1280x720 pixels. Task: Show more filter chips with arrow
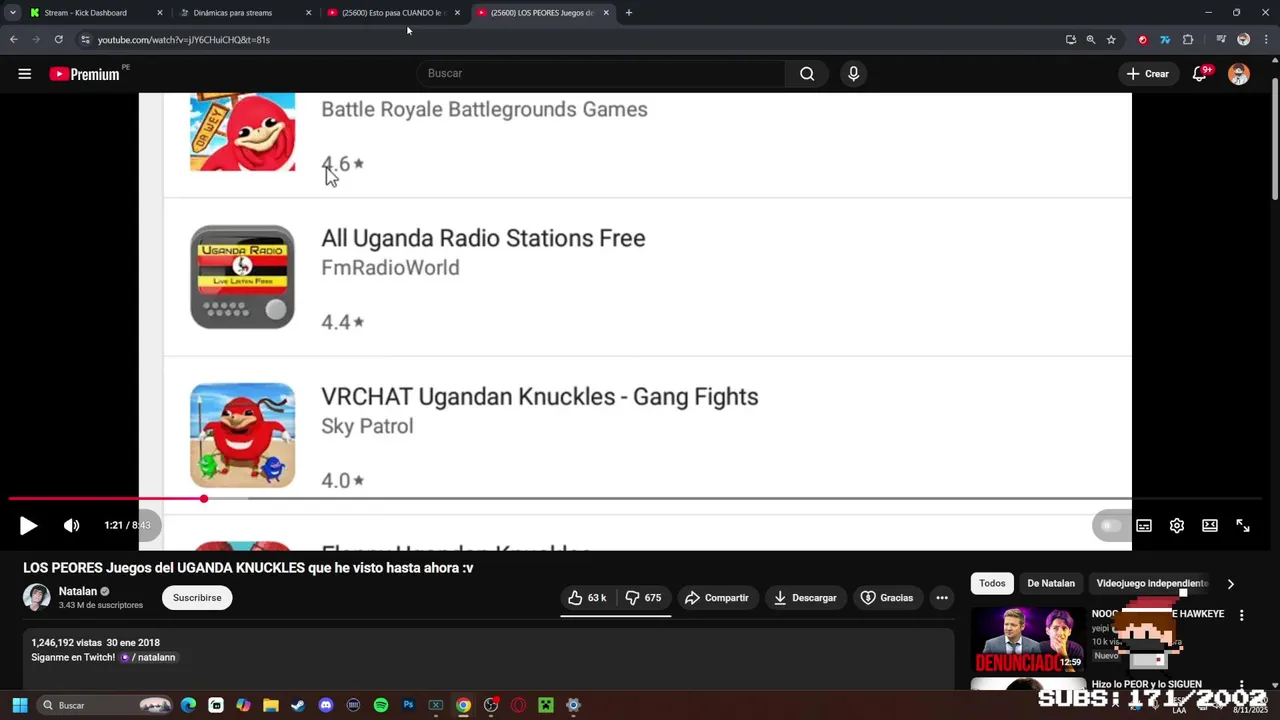click(1231, 584)
